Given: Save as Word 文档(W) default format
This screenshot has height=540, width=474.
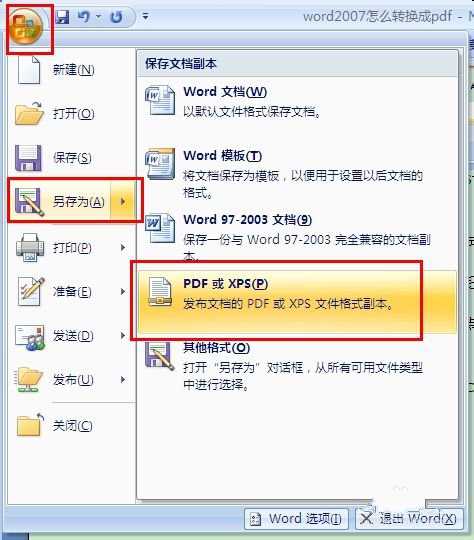Looking at the screenshot, I should pos(297,101).
